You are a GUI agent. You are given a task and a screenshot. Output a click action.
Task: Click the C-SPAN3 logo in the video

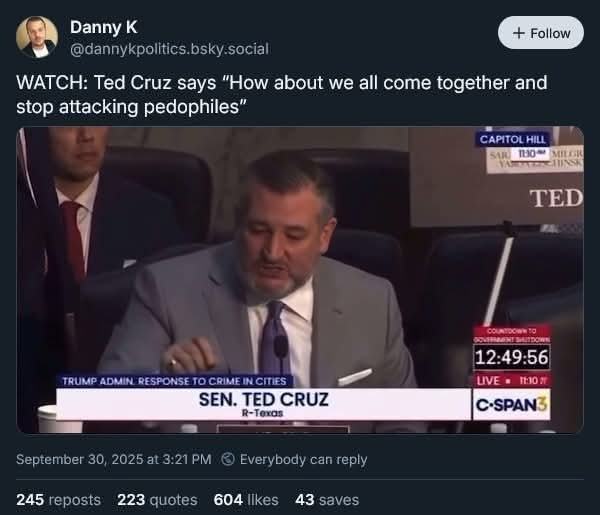click(x=512, y=403)
